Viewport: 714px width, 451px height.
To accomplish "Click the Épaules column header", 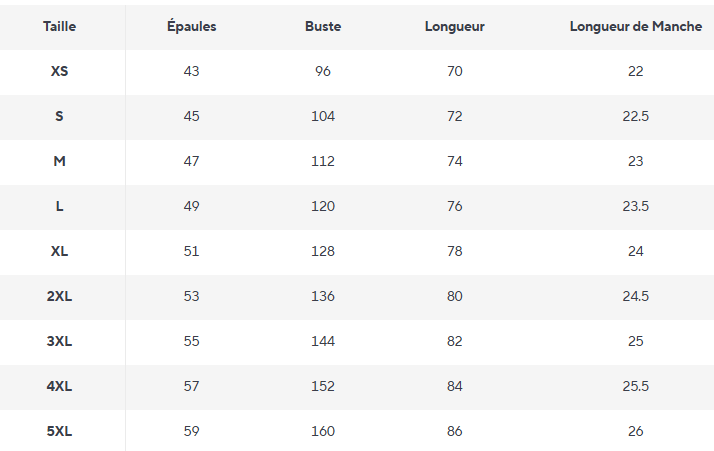I will tap(191, 26).
